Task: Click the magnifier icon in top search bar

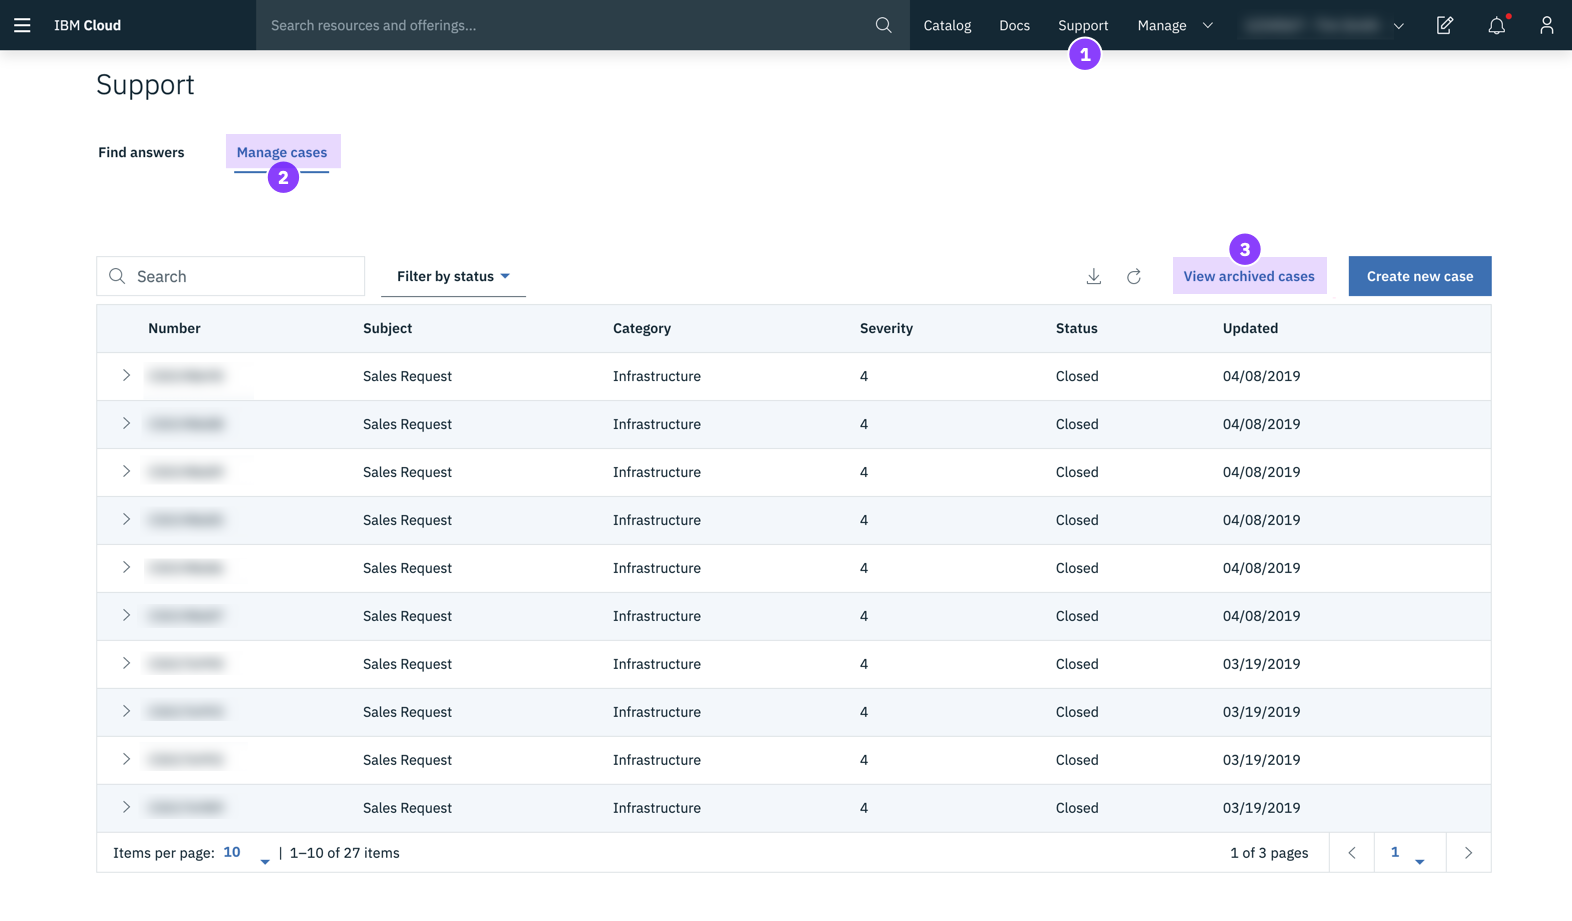Action: pos(883,25)
